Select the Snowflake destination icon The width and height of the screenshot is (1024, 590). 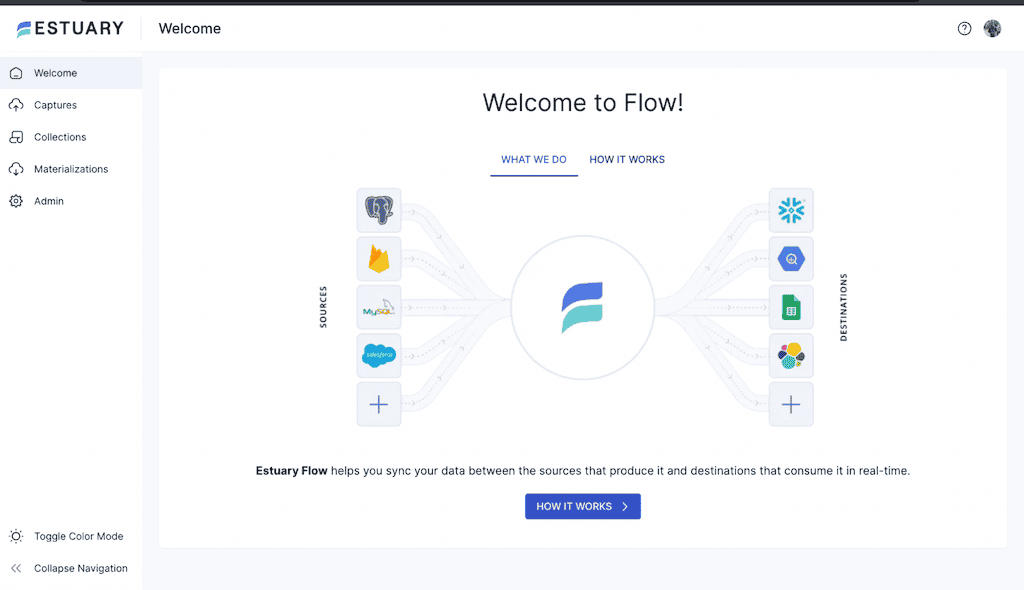tap(791, 210)
